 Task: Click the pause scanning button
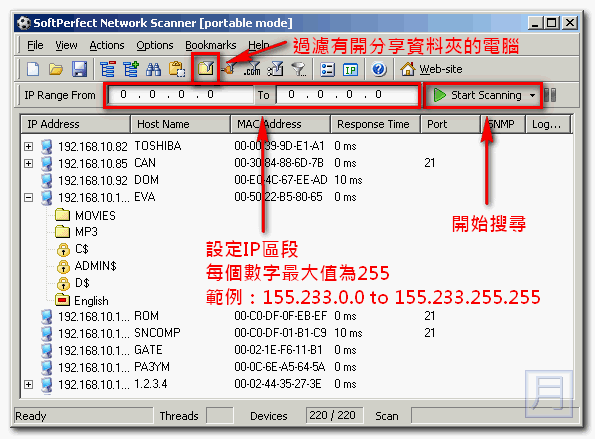tap(550, 95)
